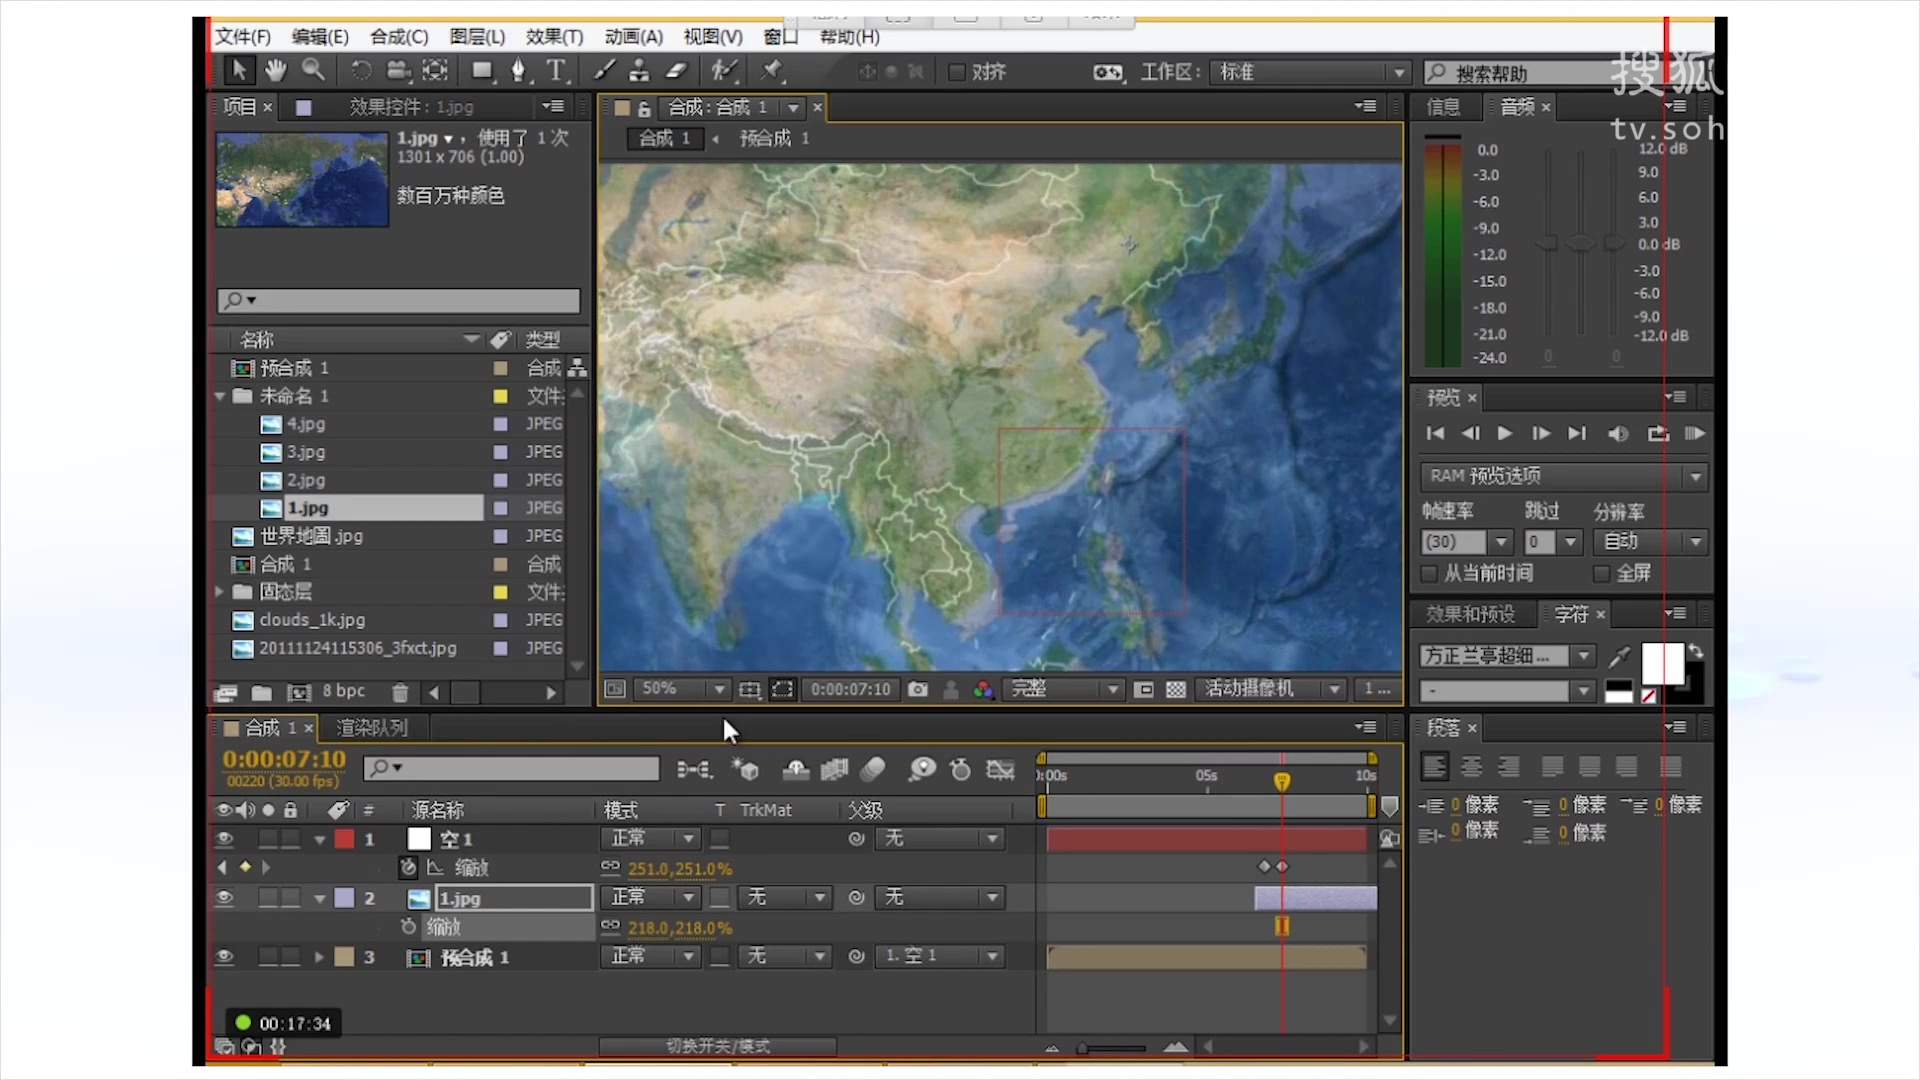
Task: Click the 切换开关/模式 button
Action: click(717, 1046)
